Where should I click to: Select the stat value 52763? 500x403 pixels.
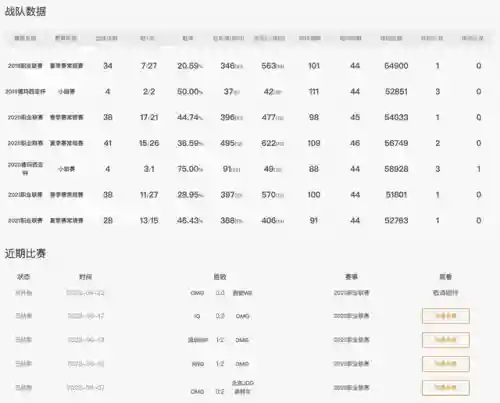coord(396,220)
